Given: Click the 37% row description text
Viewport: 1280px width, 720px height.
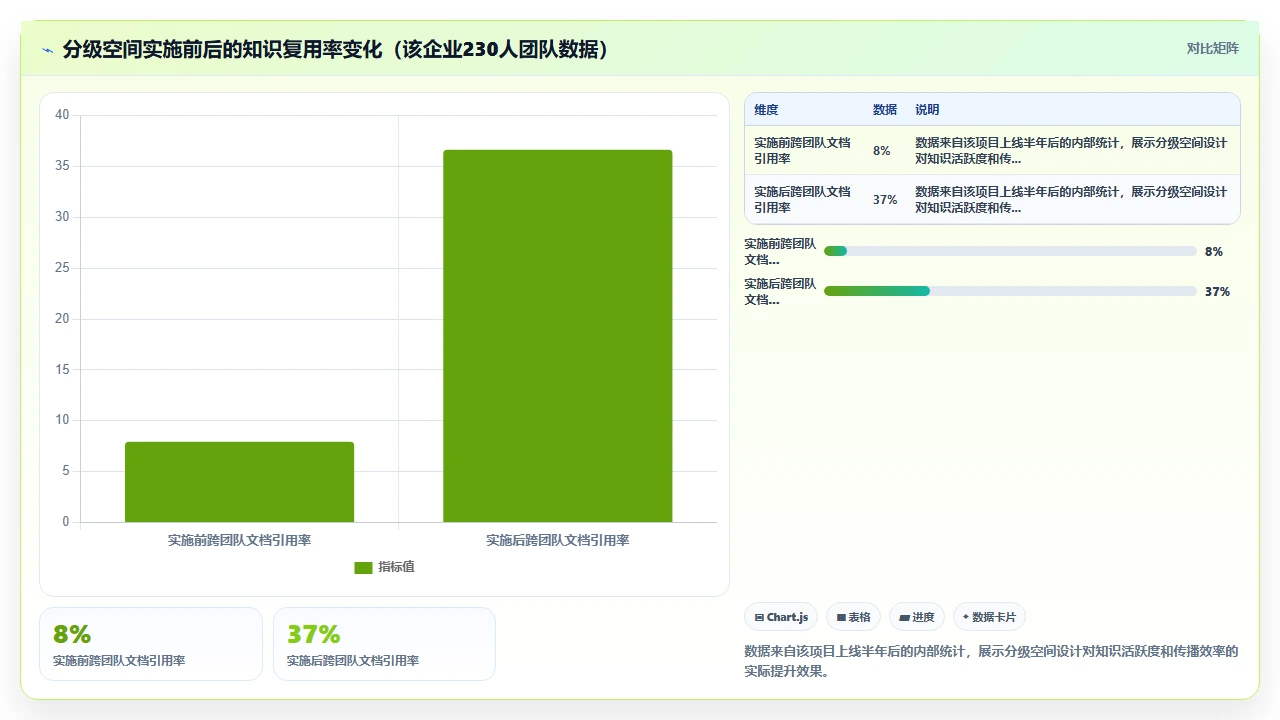Looking at the screenshot, I should pyautogui.click(x=1071, y=199).
